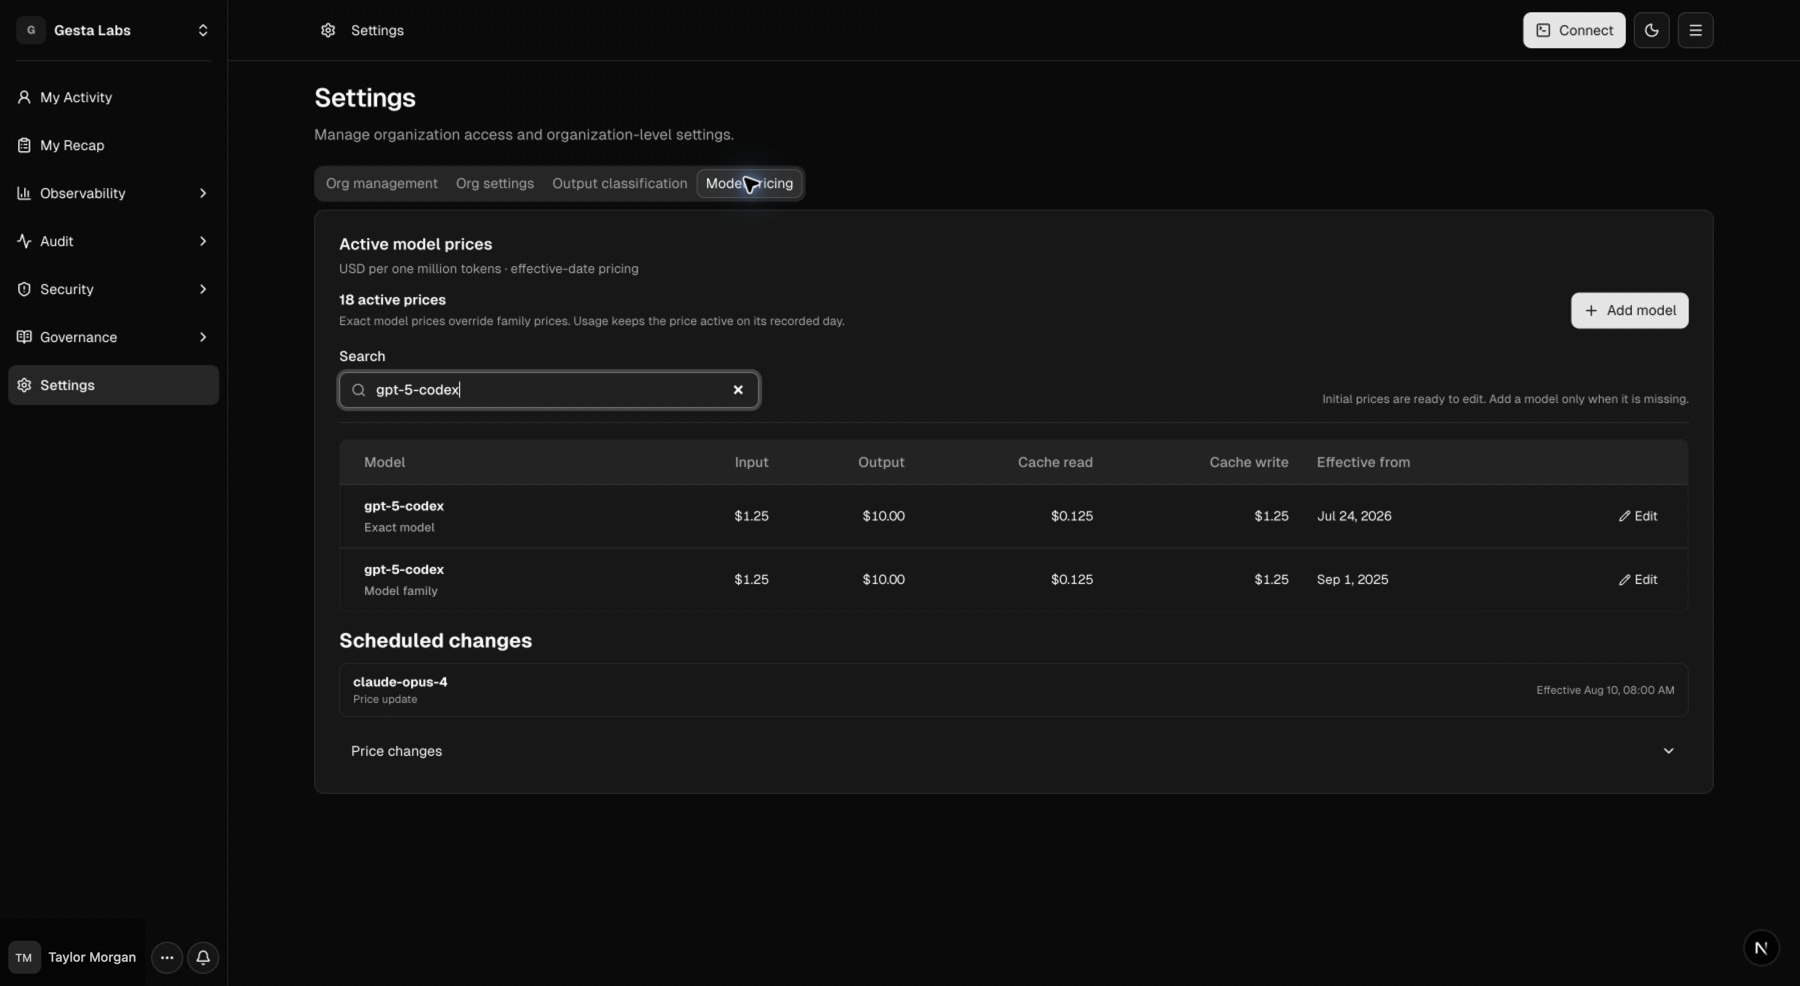Expand the Governance chevron
Image resolution: width=1800 pixels, height=986 pixels.
click(x=203, y=337)
